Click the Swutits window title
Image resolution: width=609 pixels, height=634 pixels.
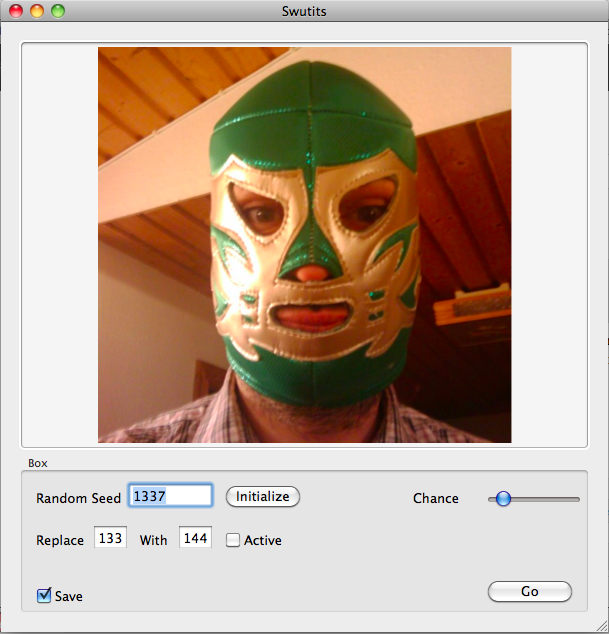(304, 11)
